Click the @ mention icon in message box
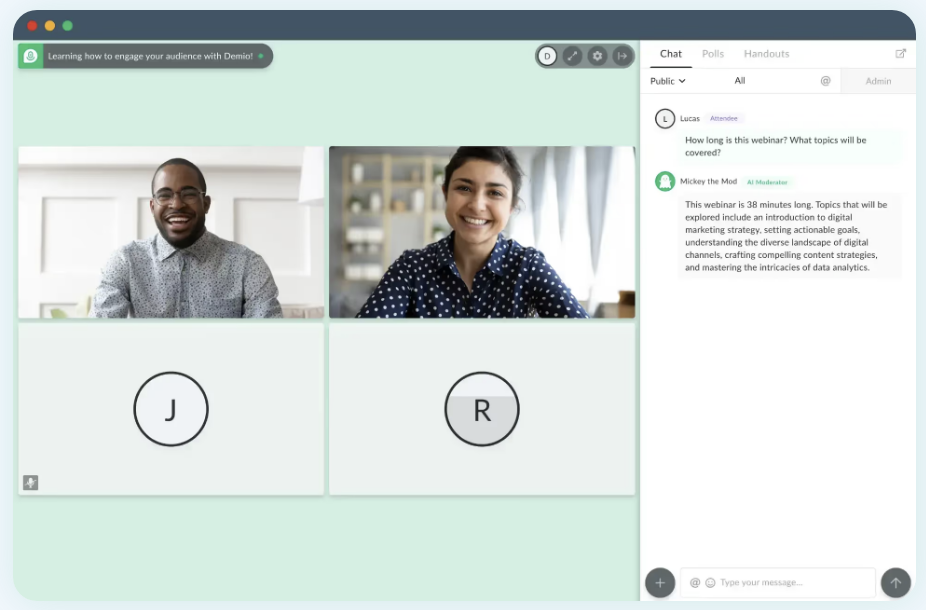Screen dimensions: 926x610 click(x=695, y=582)
